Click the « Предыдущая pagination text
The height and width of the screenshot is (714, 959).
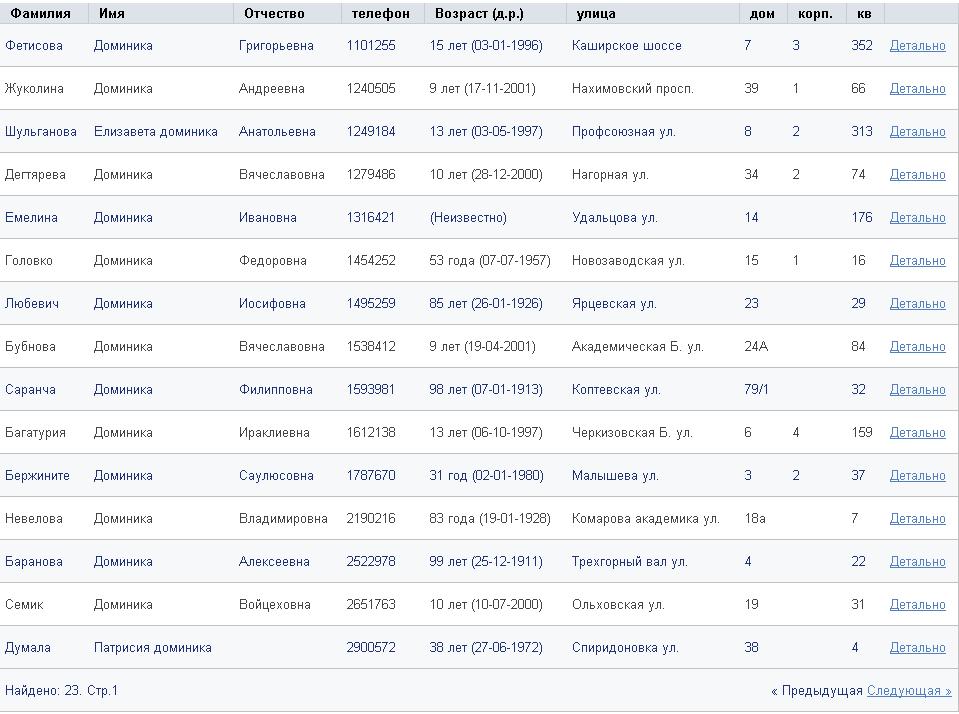coord(816,691)
